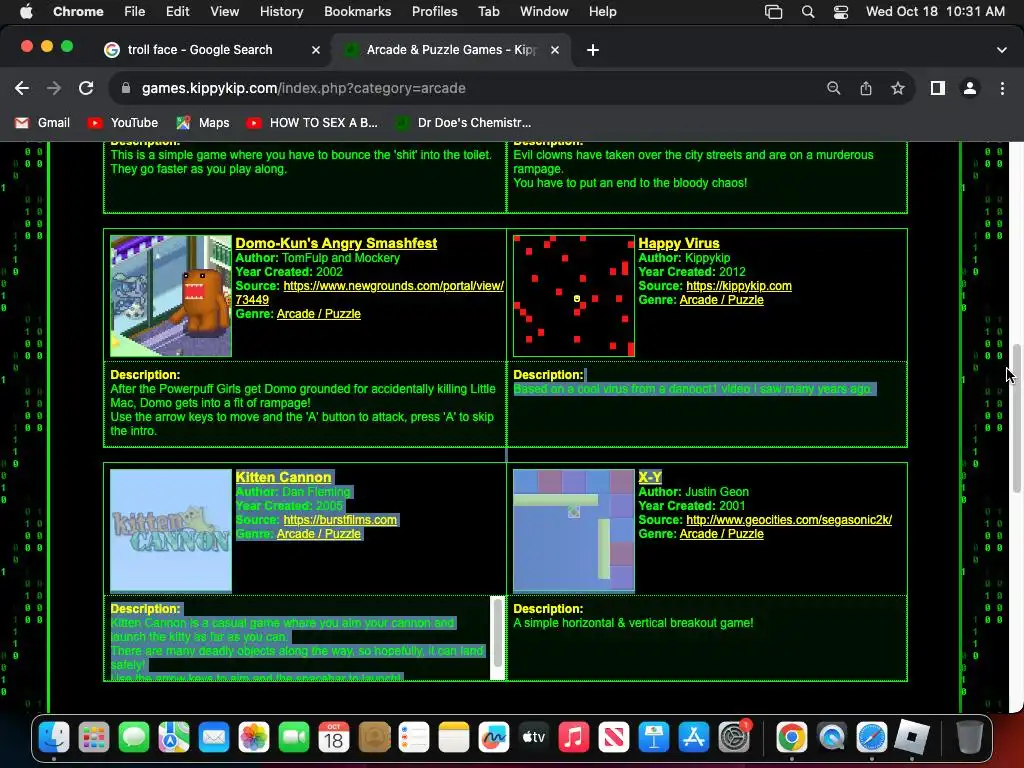Click the Happy Virus game thumbnail
1024x768 pixels.
[x=574, y=296]
